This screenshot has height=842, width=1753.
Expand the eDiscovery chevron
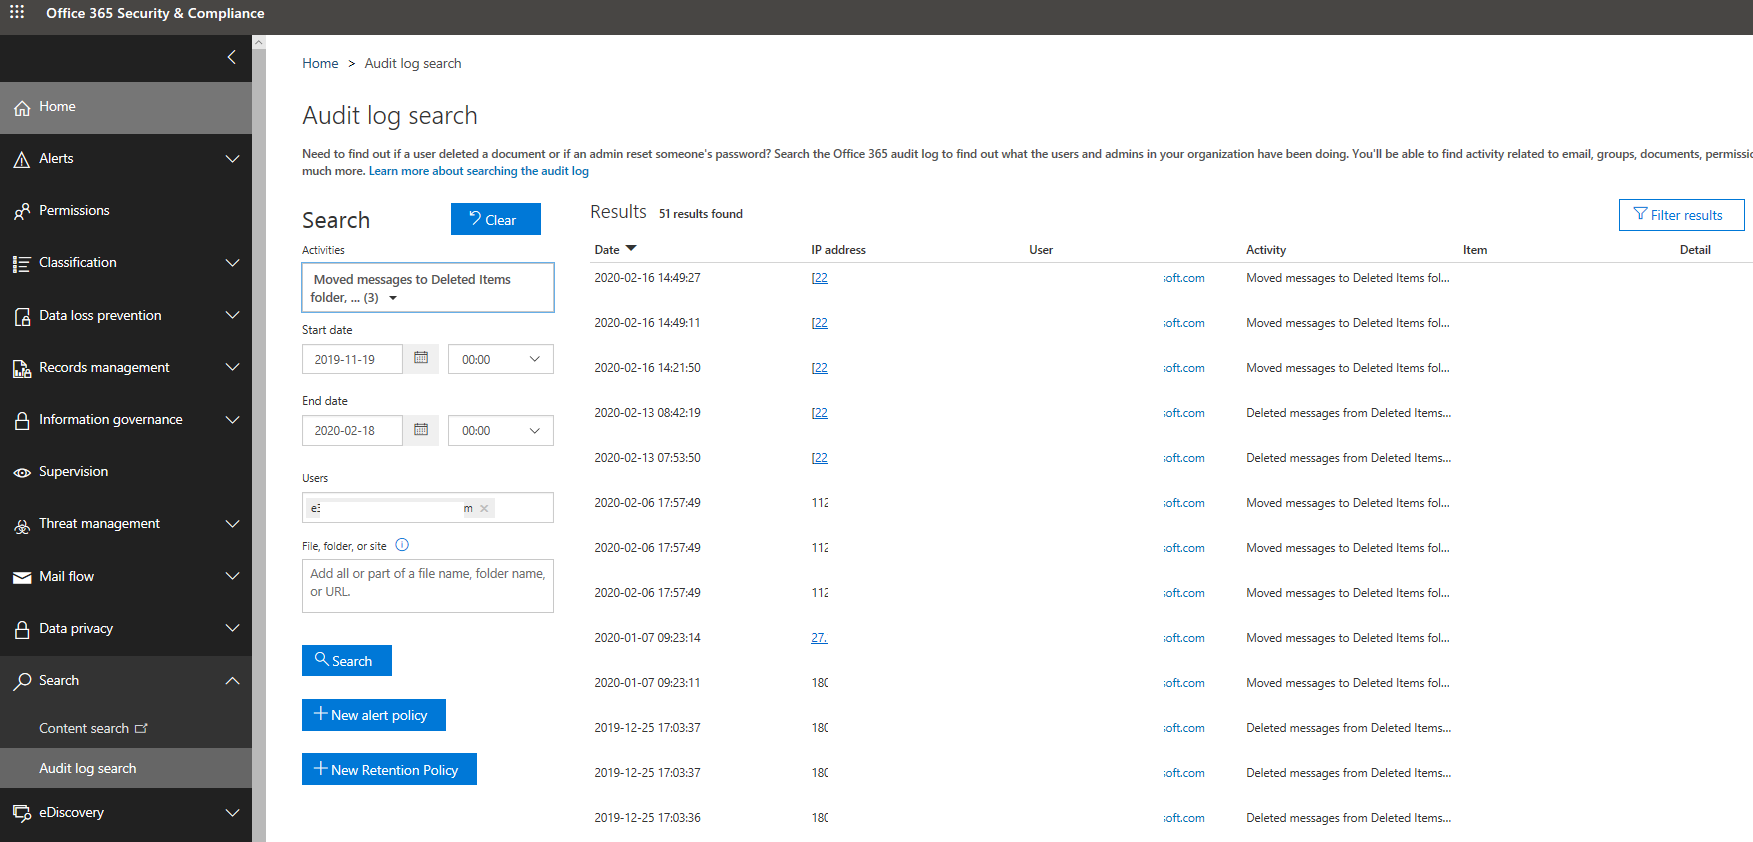pyautogui.click(x=232, y=813)
